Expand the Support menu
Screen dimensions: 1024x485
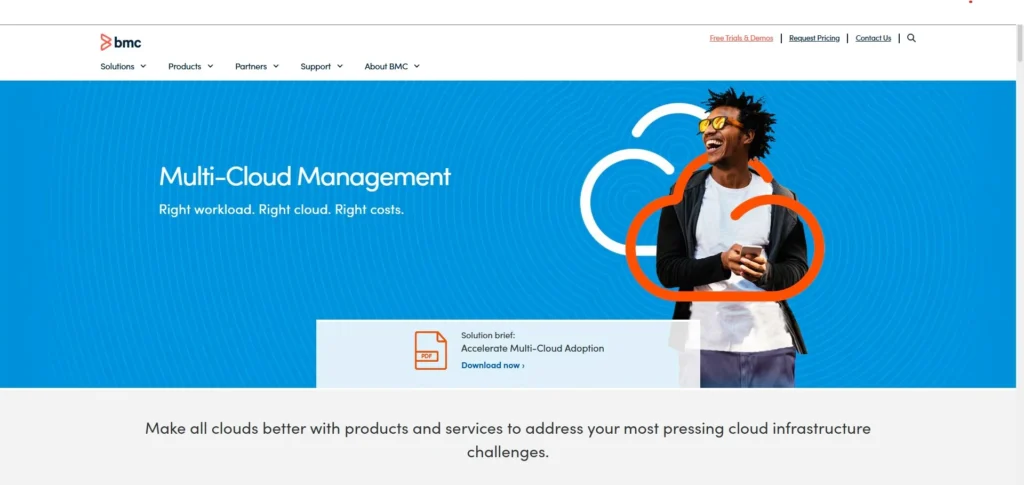coord(321,66)
